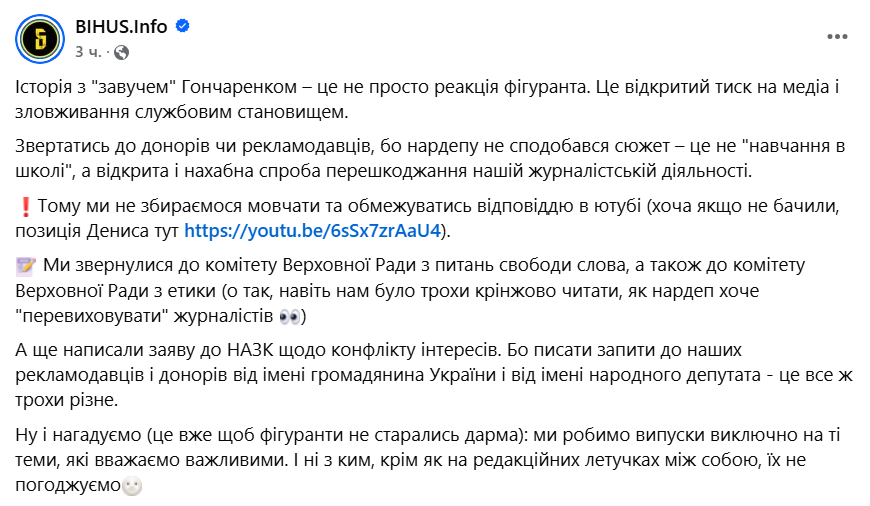Viewport: 870px width, 506px height.
Task: Click the public audience globe icon
Action: [122, 51]
